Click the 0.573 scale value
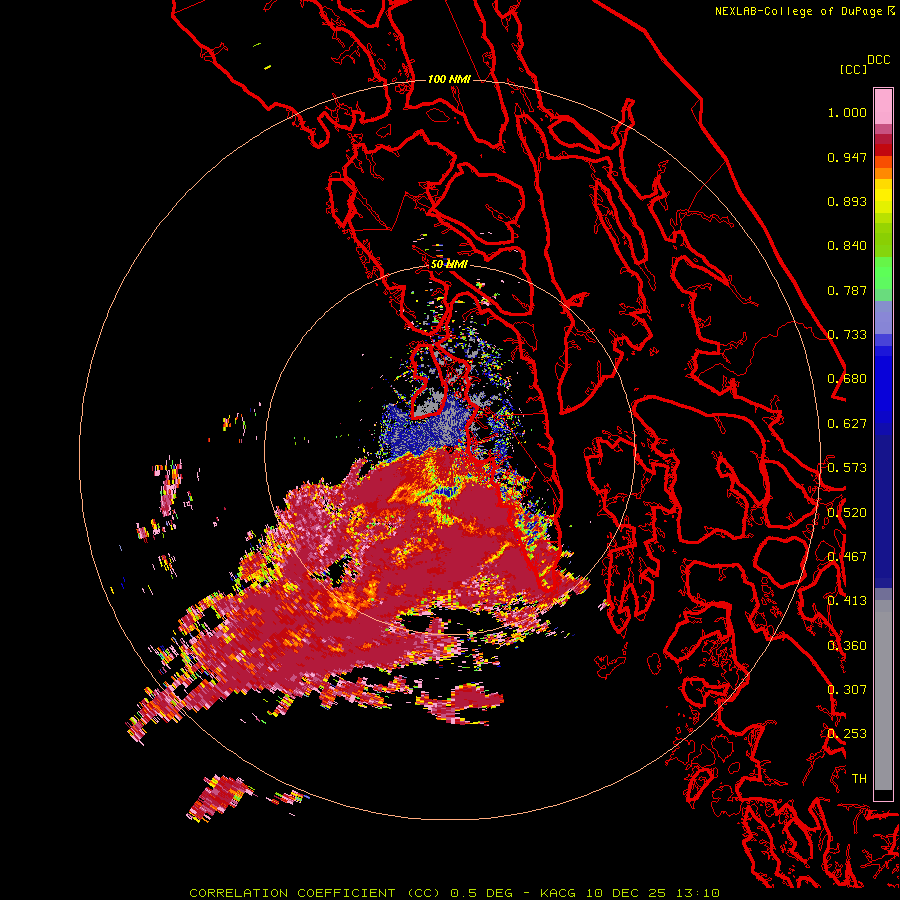Screen dimensions: 900x900 coord(847,468)
